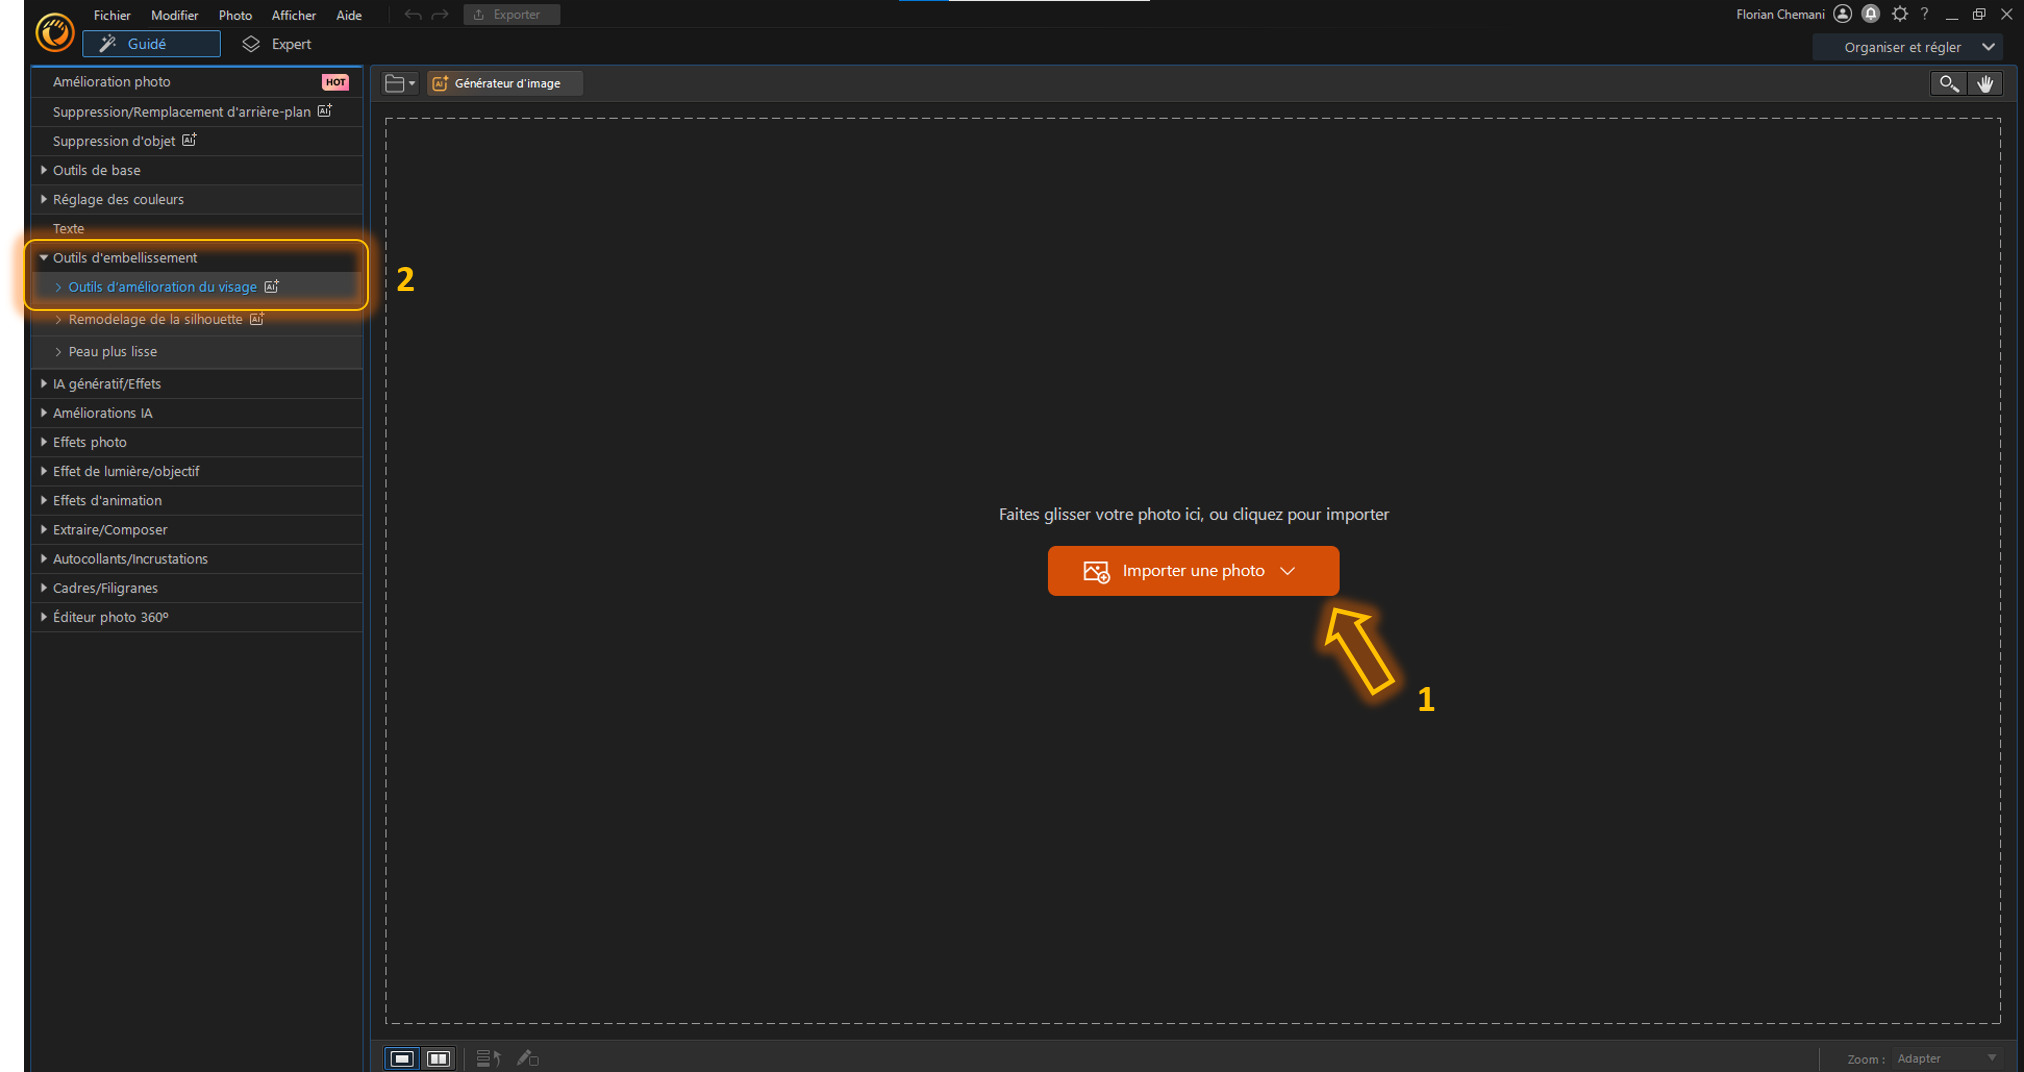
Task: Open the Settings gear icon
Action: pyautogui.click(x=1898, y=14)
